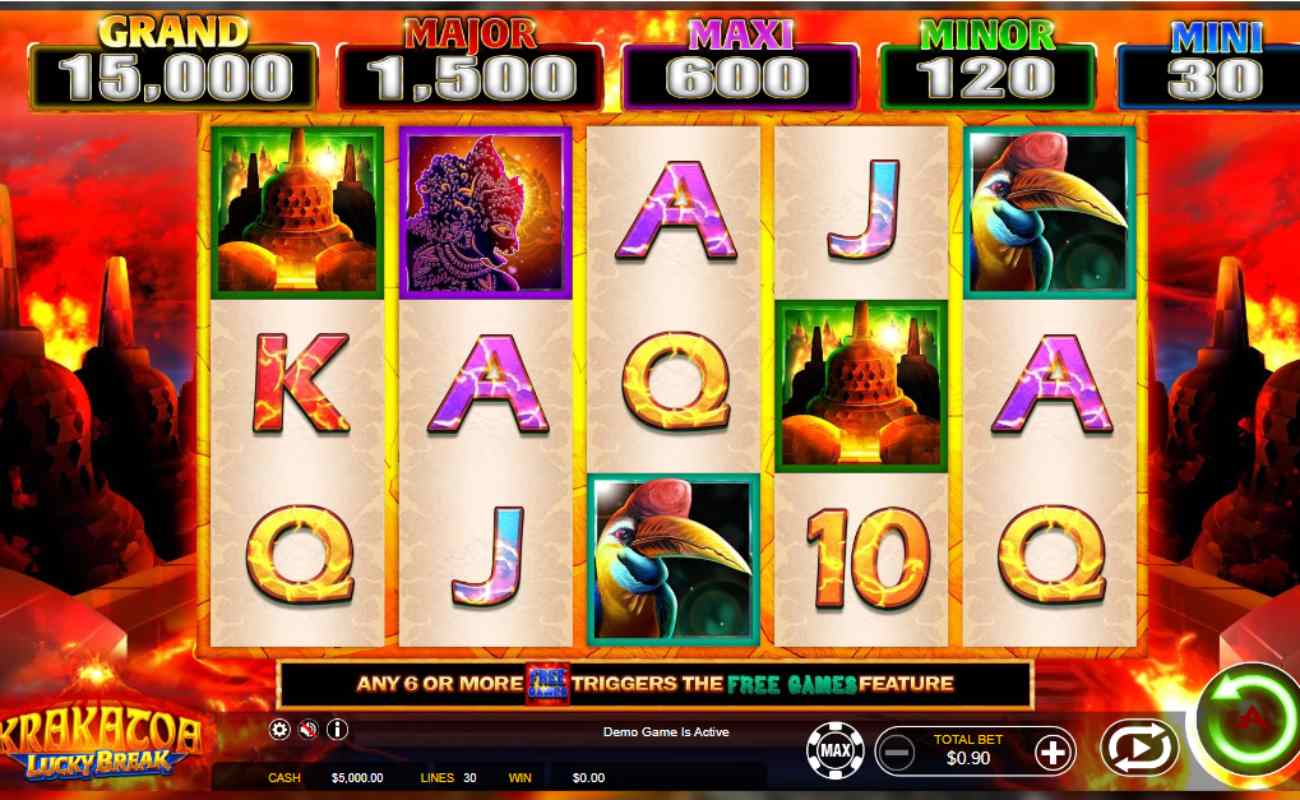Open the settings gear icon
The image size is (1300, 800).
279,730
